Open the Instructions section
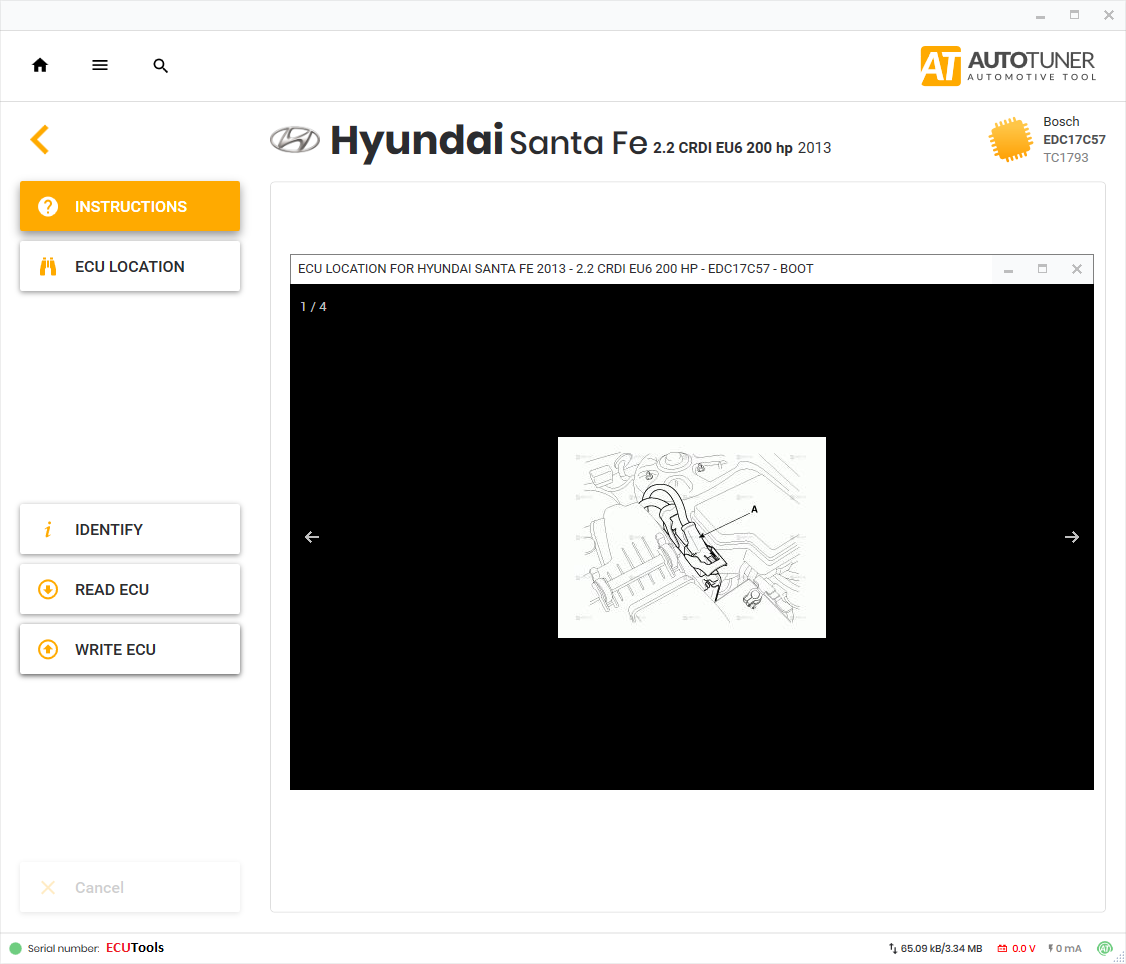The image size is (1126, 964). click(x=130, y=207)
